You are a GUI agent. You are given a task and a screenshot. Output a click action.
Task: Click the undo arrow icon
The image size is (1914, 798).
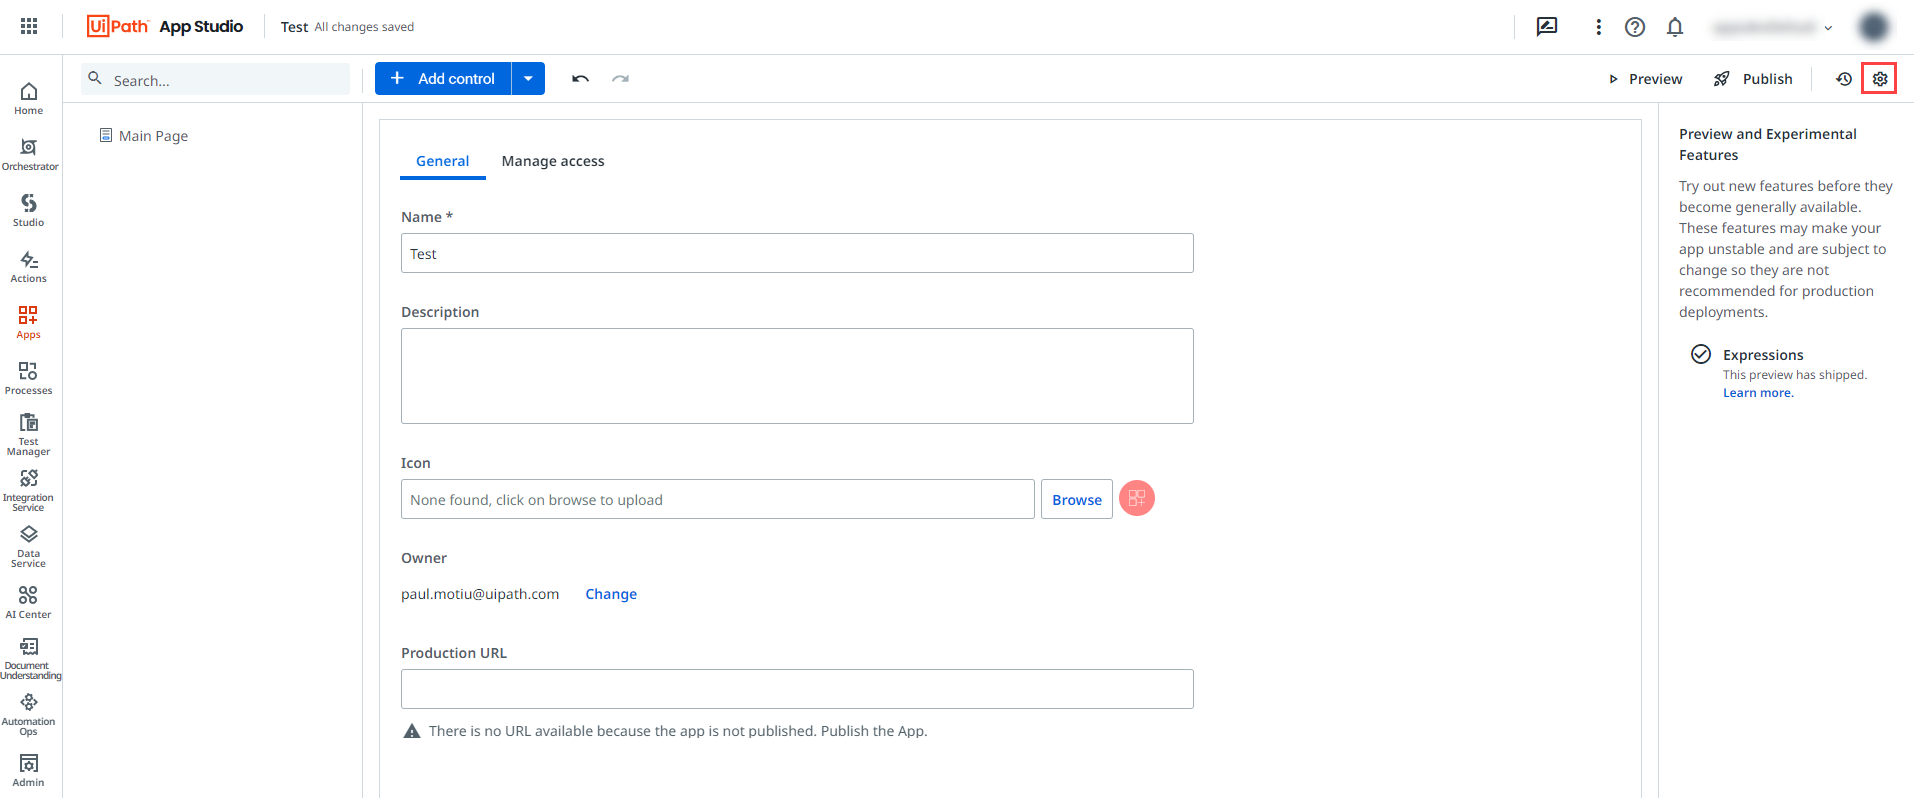[580, 79]
